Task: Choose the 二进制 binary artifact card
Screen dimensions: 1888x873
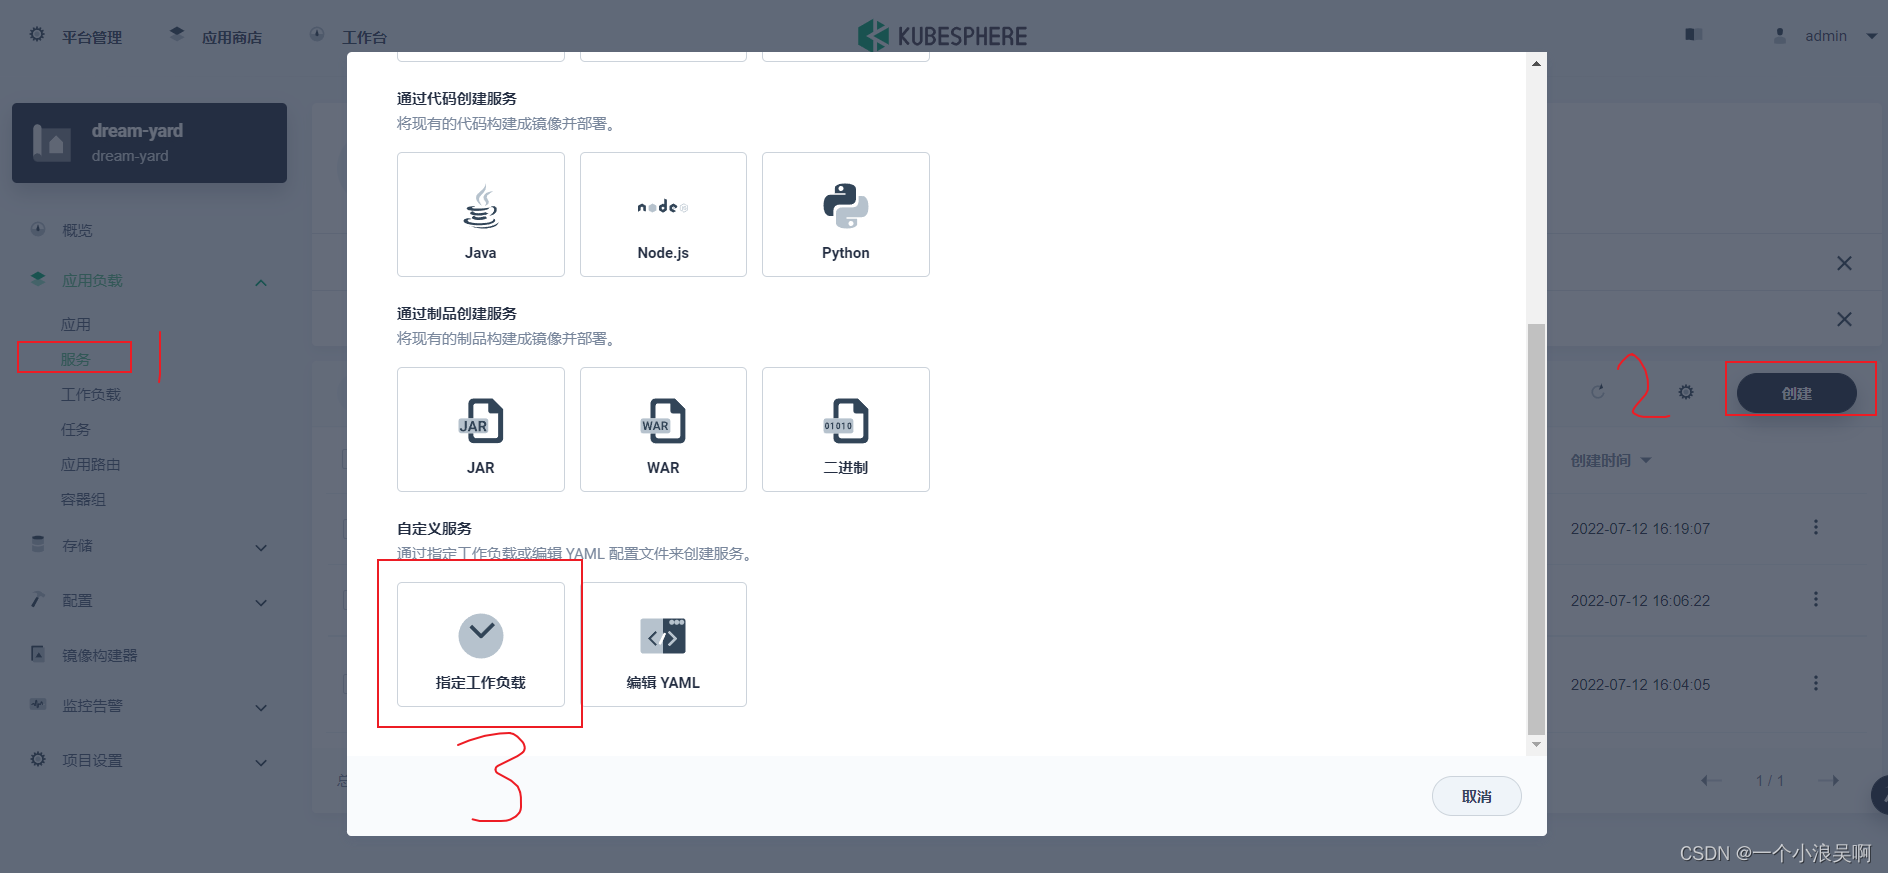Action: [845, 429]
